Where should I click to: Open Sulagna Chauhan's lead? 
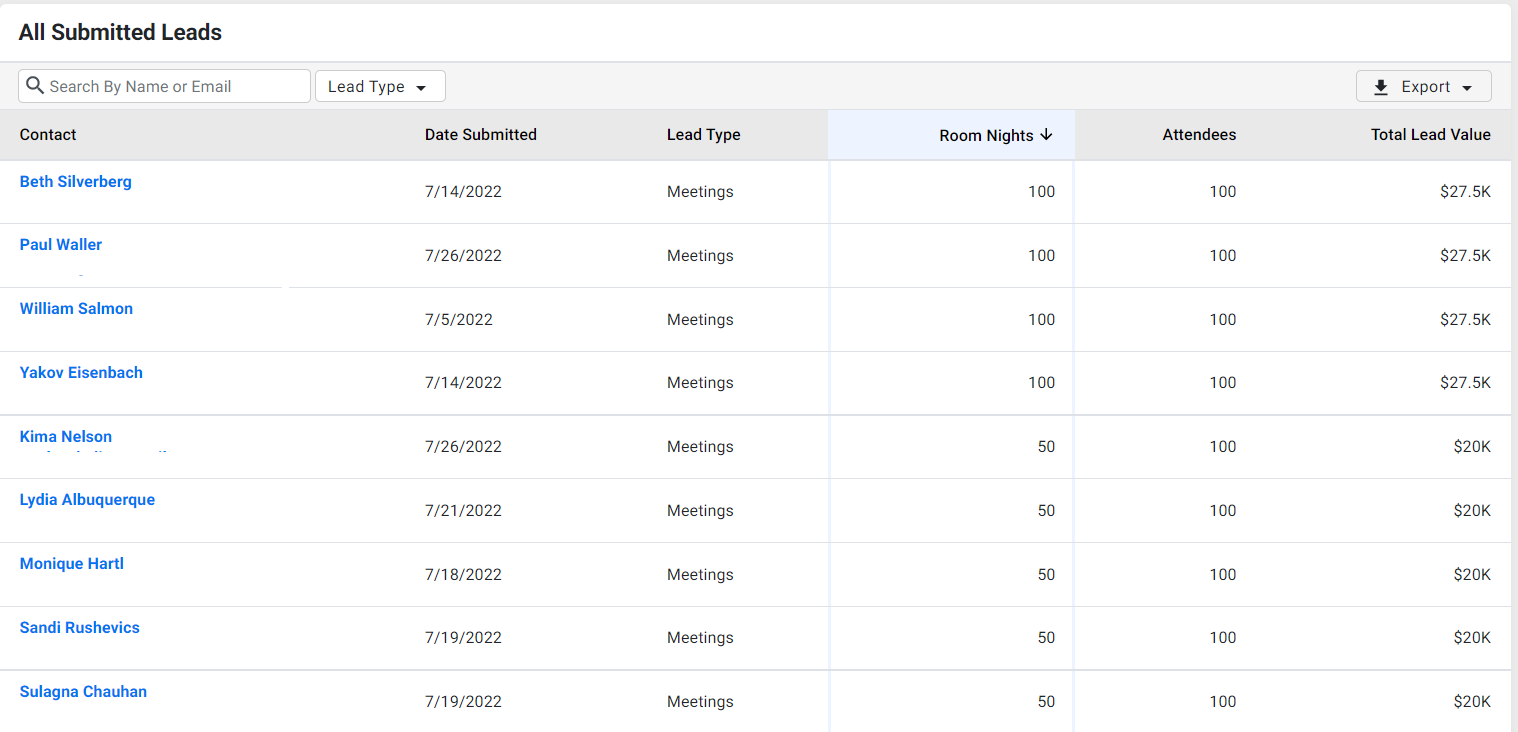point(83,692)
